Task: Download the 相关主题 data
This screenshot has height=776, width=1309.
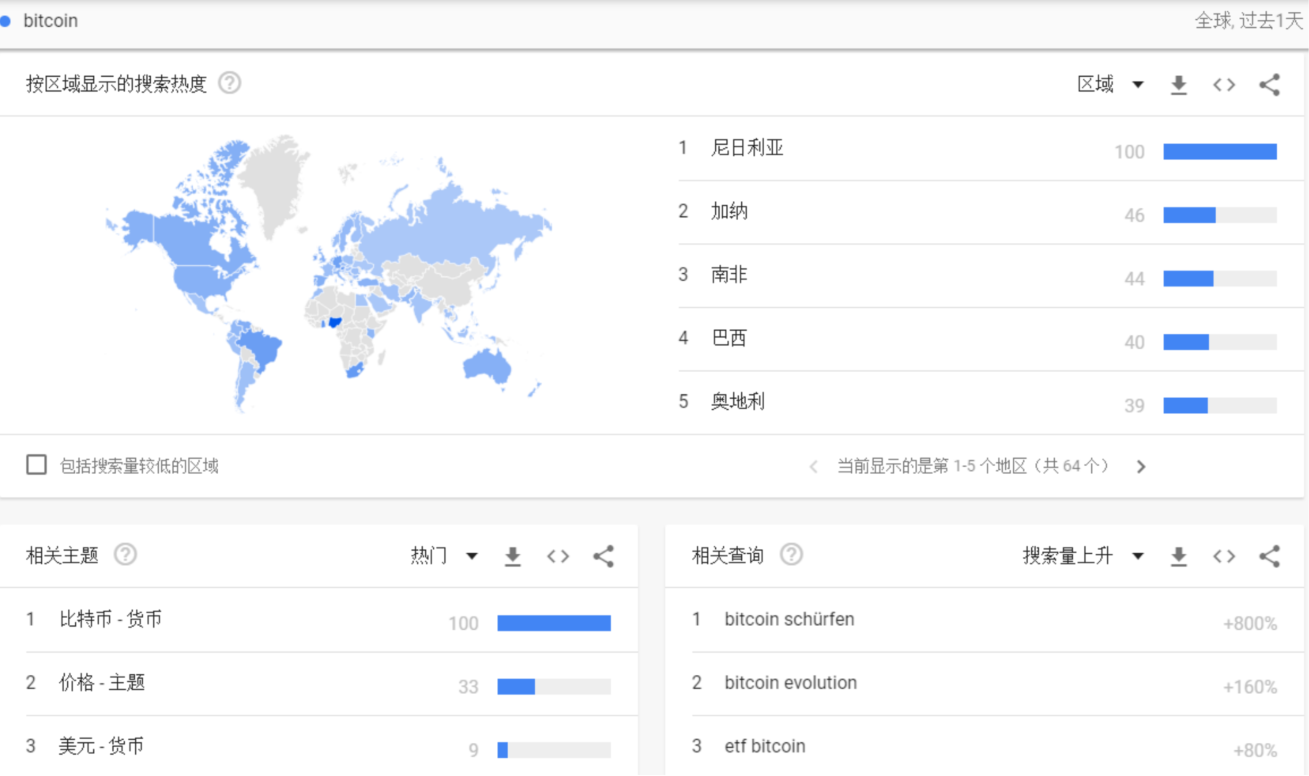Action: click(513, 557)
